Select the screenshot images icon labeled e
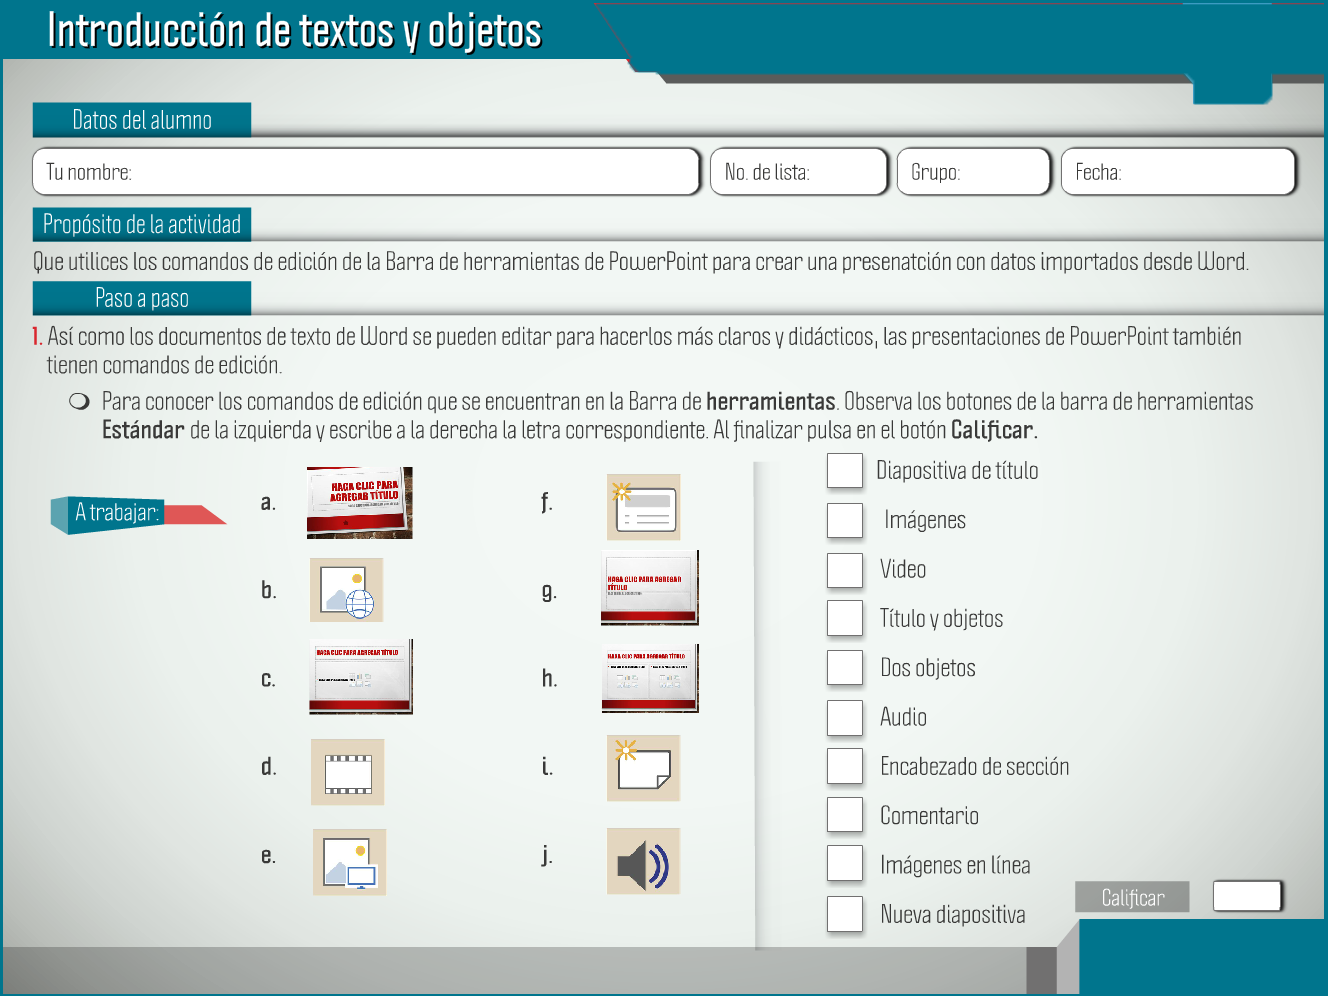Screen dimensions: 1328x996 coord(349,862)
